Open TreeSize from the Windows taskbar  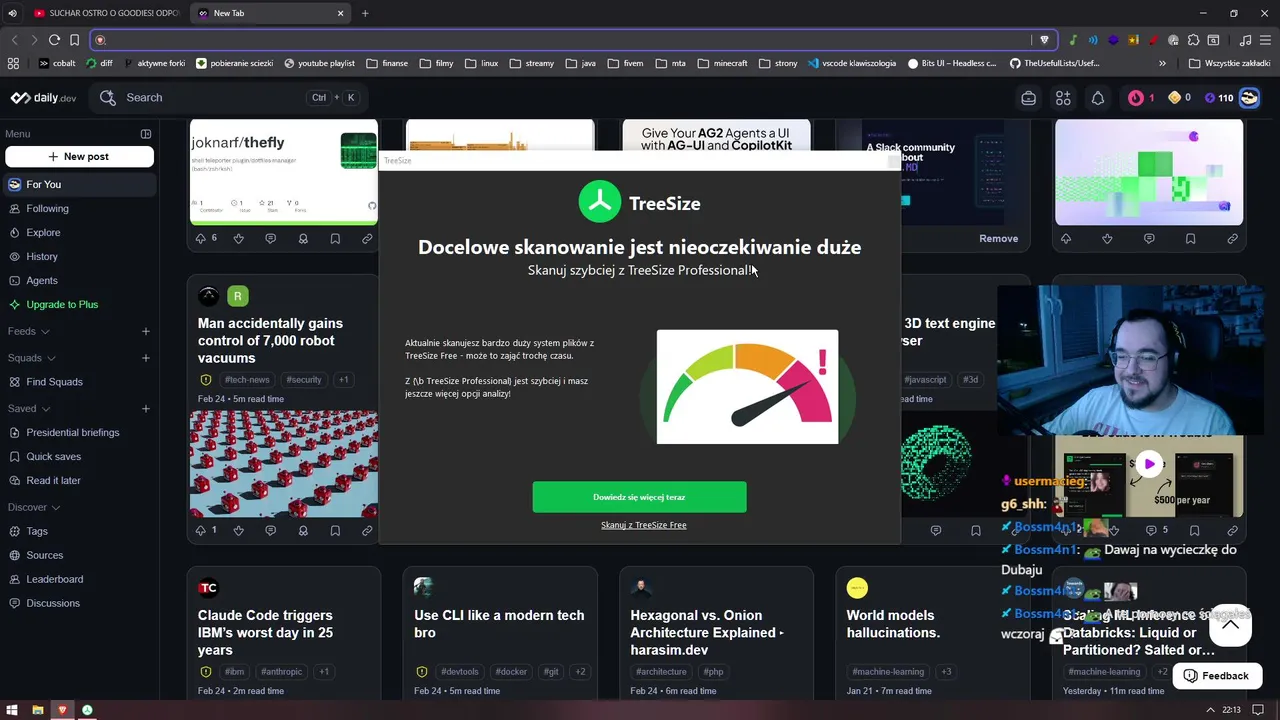point(87,710)
